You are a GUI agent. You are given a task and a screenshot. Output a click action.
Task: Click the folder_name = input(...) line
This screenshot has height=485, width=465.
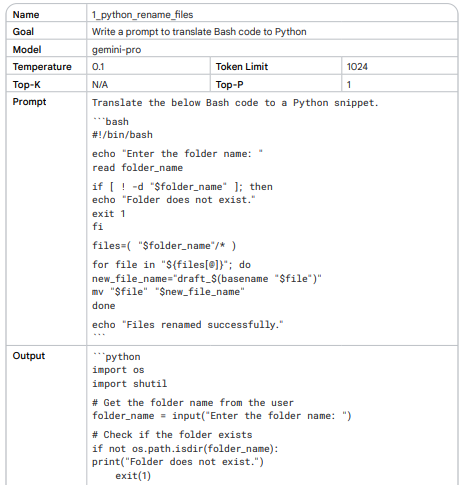[222, 416]
